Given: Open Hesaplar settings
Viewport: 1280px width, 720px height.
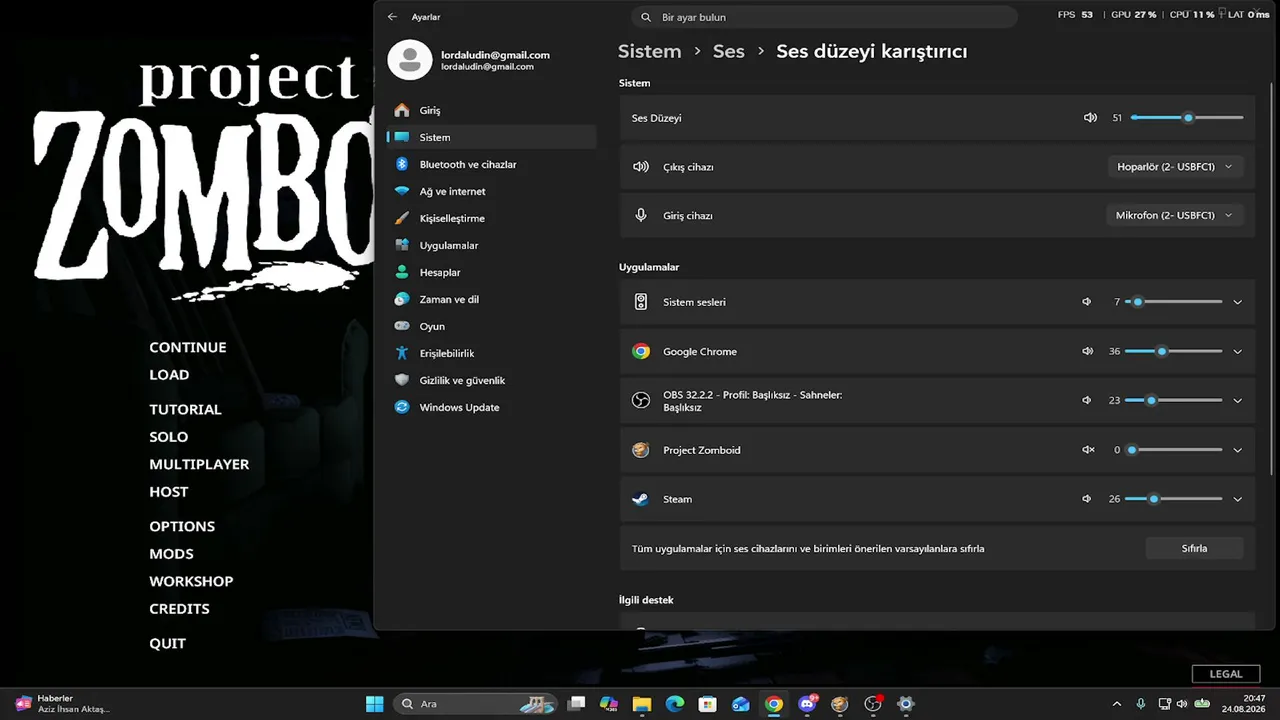Looking at the screenshot, I should click(x=491, y=272).
